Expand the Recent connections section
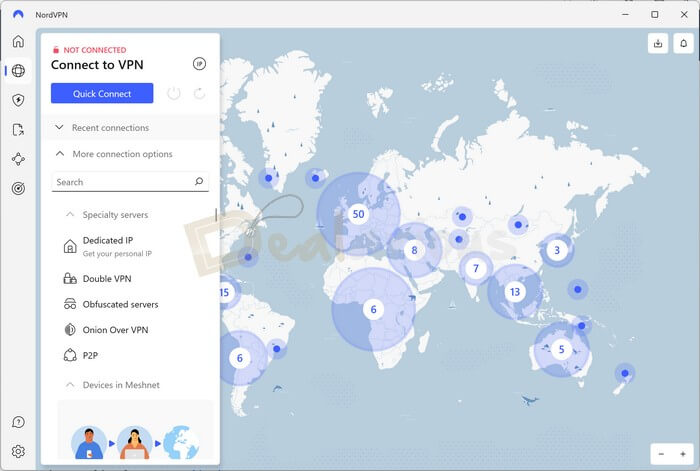This screenshot has height=471, width=700. 130,128
